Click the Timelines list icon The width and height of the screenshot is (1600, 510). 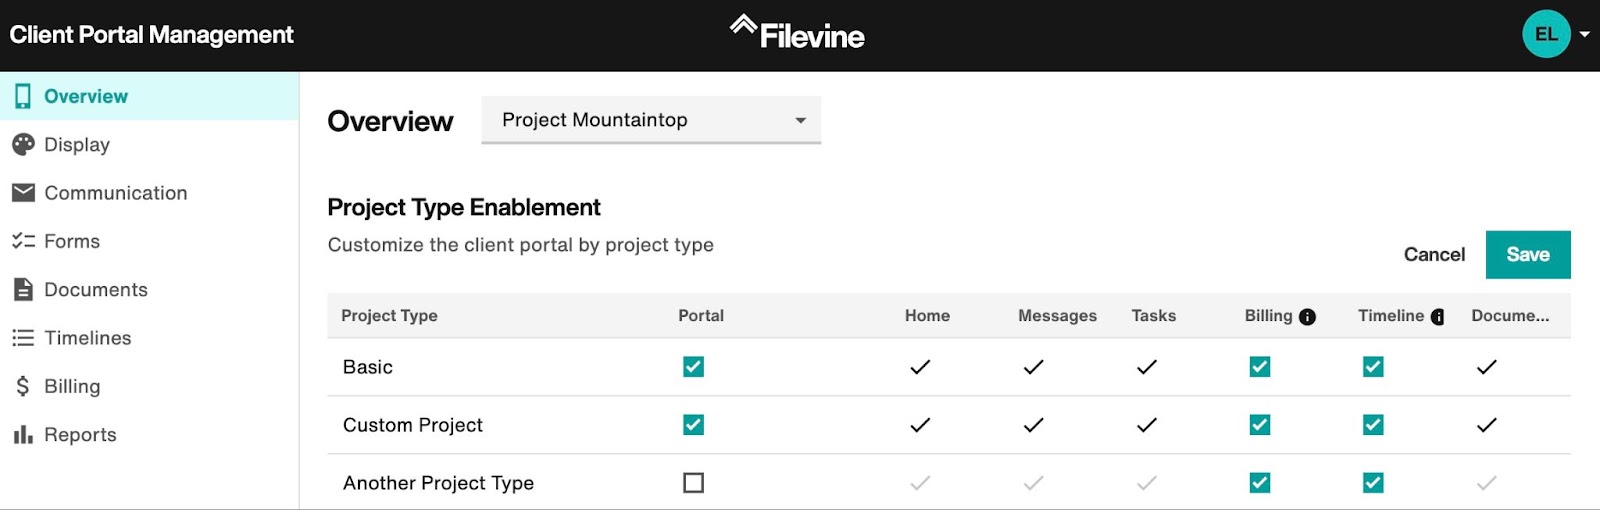23,338
